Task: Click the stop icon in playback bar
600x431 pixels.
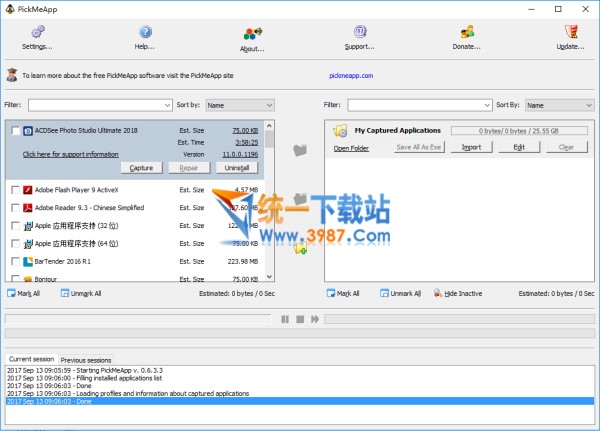Action: (299, 319)
